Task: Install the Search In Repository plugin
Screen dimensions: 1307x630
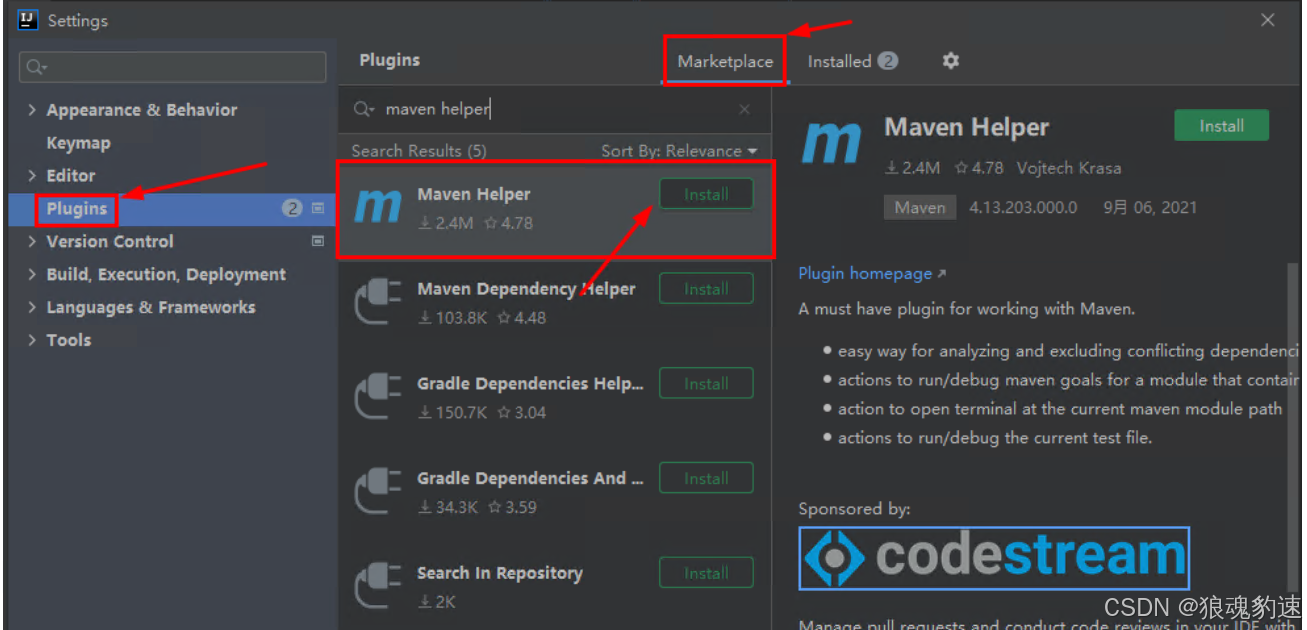Action: click(706, 573)
